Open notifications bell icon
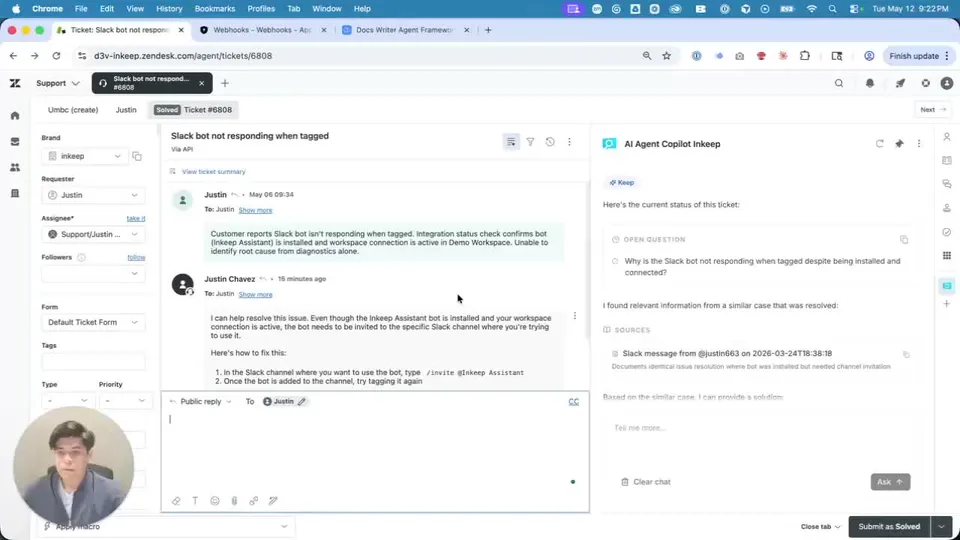The width and height of the screenshot is (960, 540). coord(869,83)
